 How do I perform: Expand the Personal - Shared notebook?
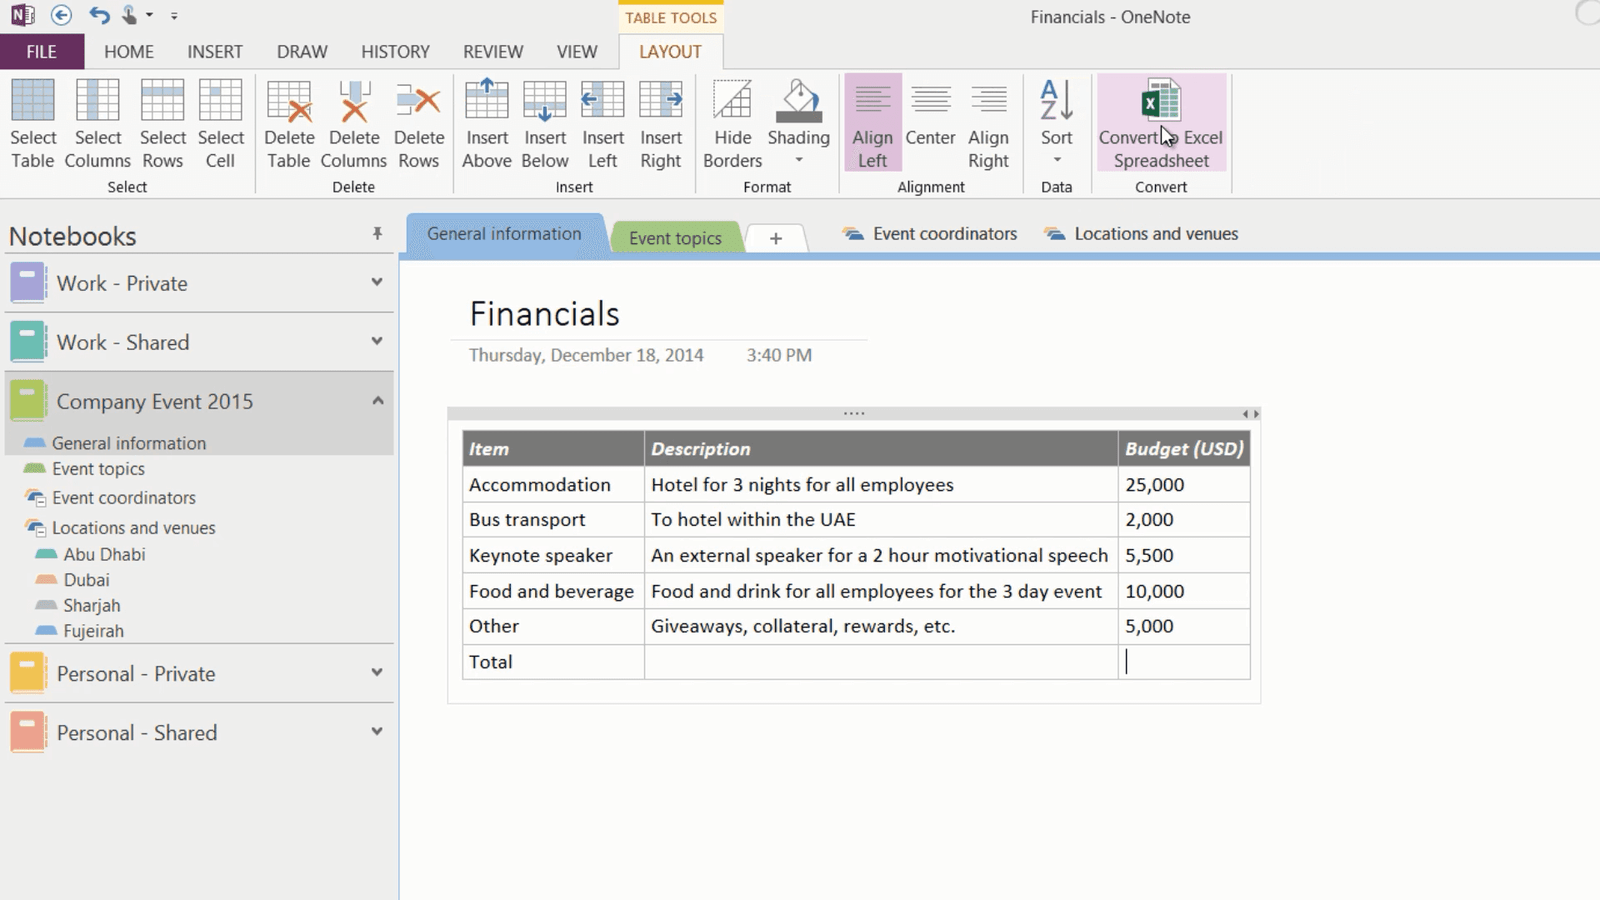coord(377,732)
